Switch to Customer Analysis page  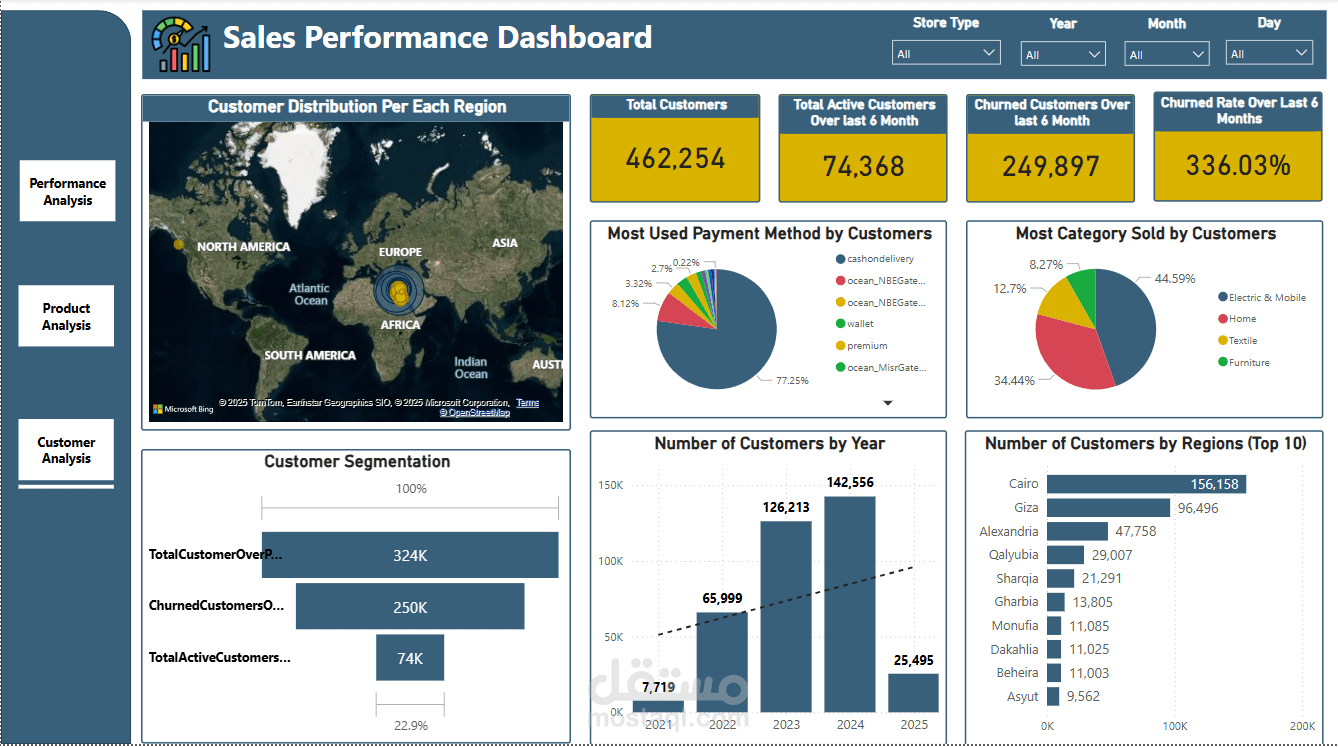click(67, 450)
